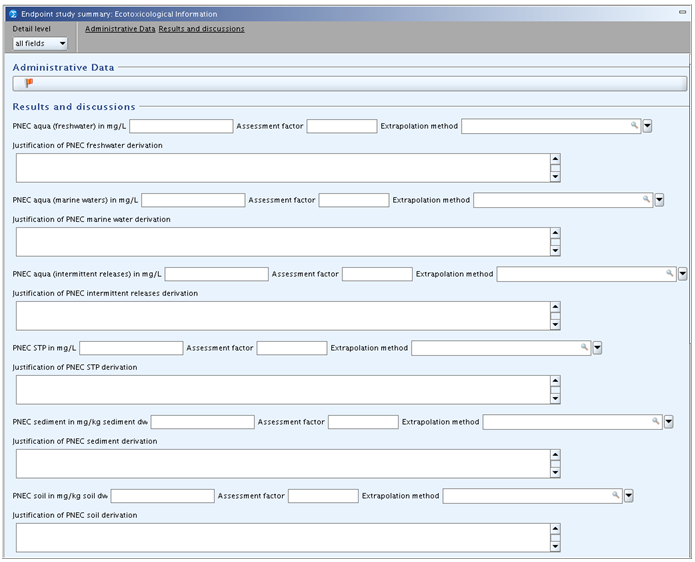Click PNEC soil in mg/kg soil dw field
This screenshot has height=562, width=695.
click(162, 496)
